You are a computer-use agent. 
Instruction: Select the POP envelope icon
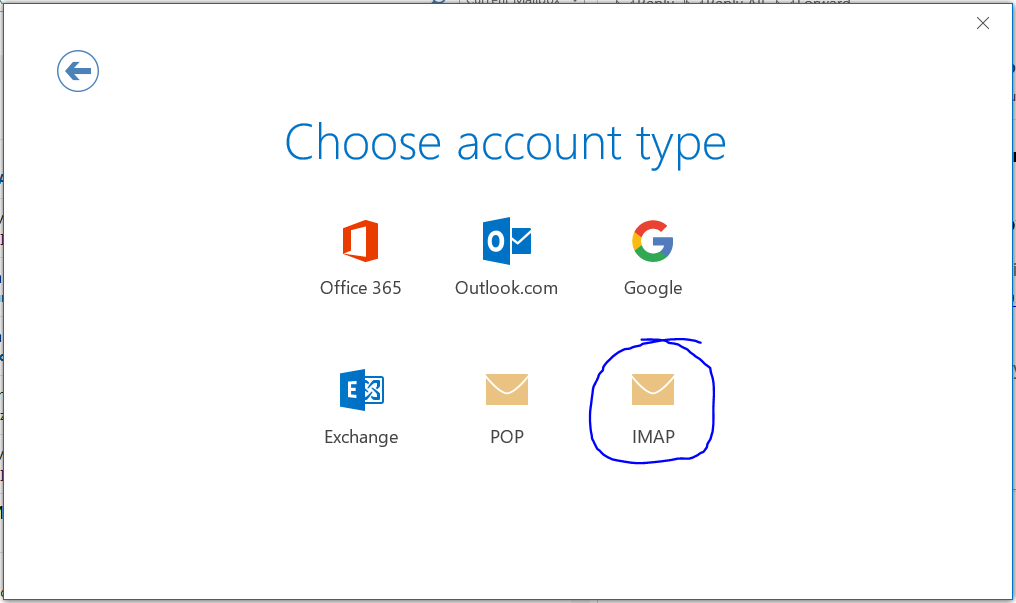click(x=506, y=390)
